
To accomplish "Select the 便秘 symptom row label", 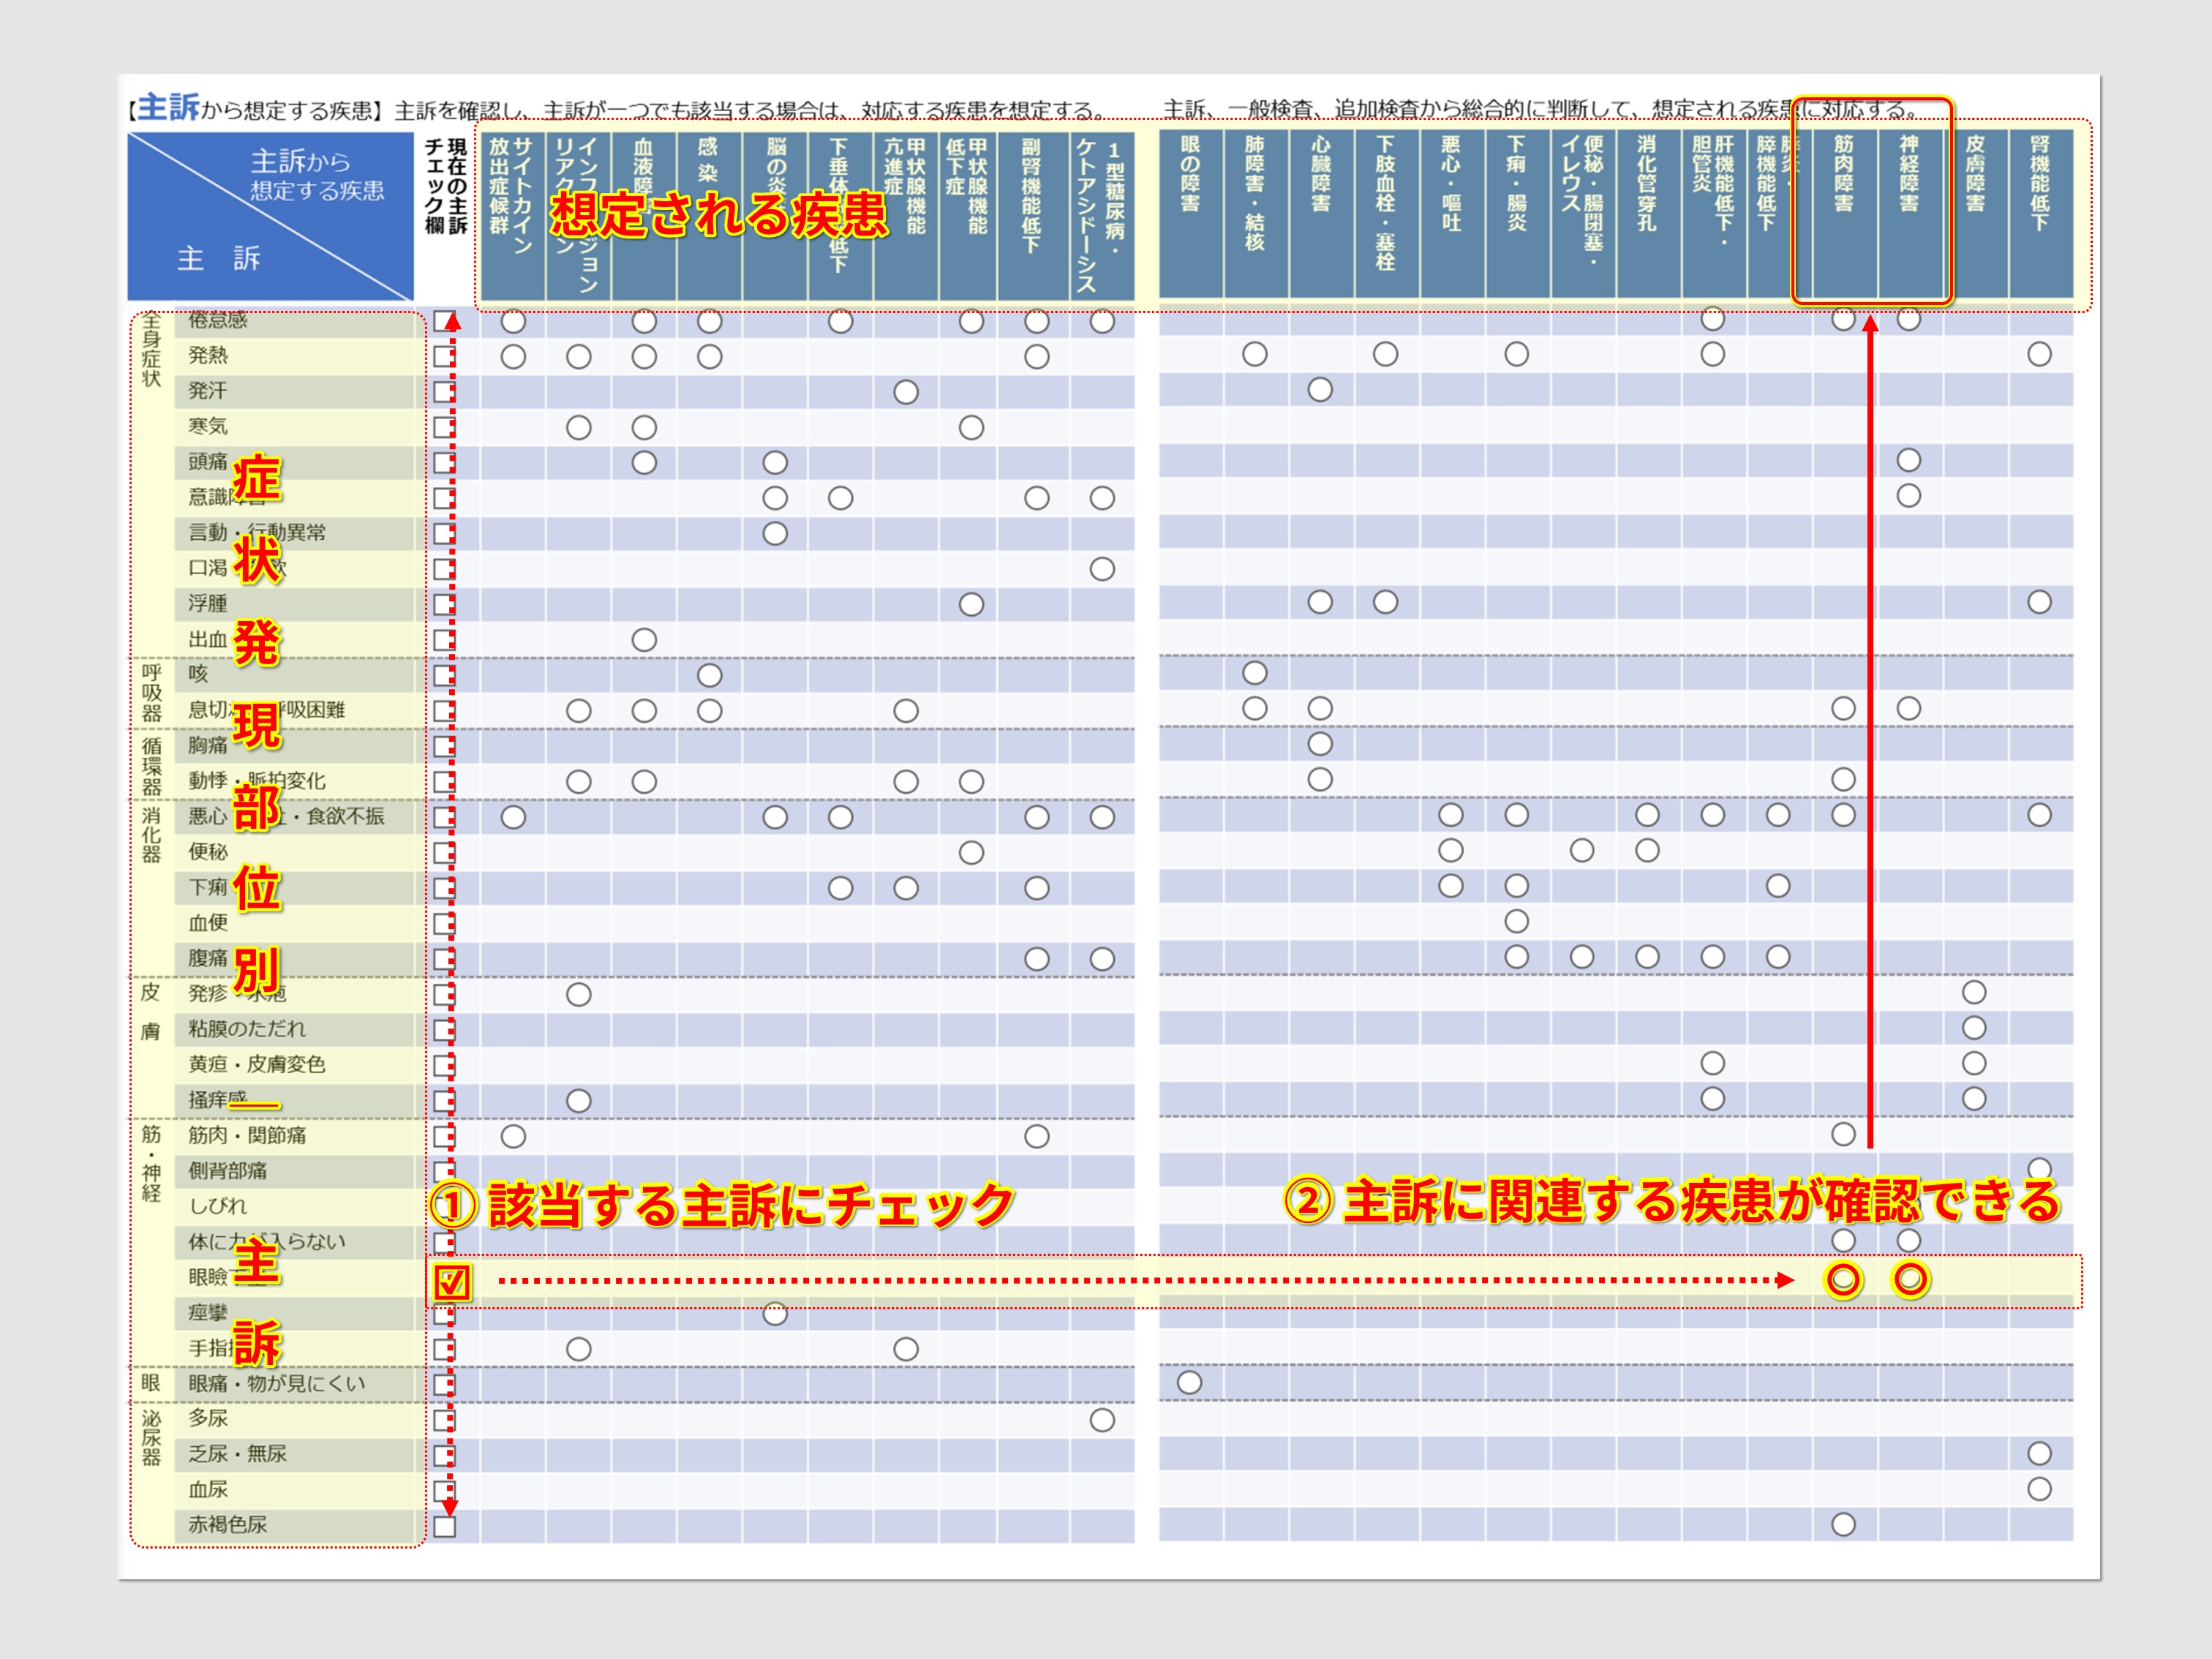I will [209, 852].
